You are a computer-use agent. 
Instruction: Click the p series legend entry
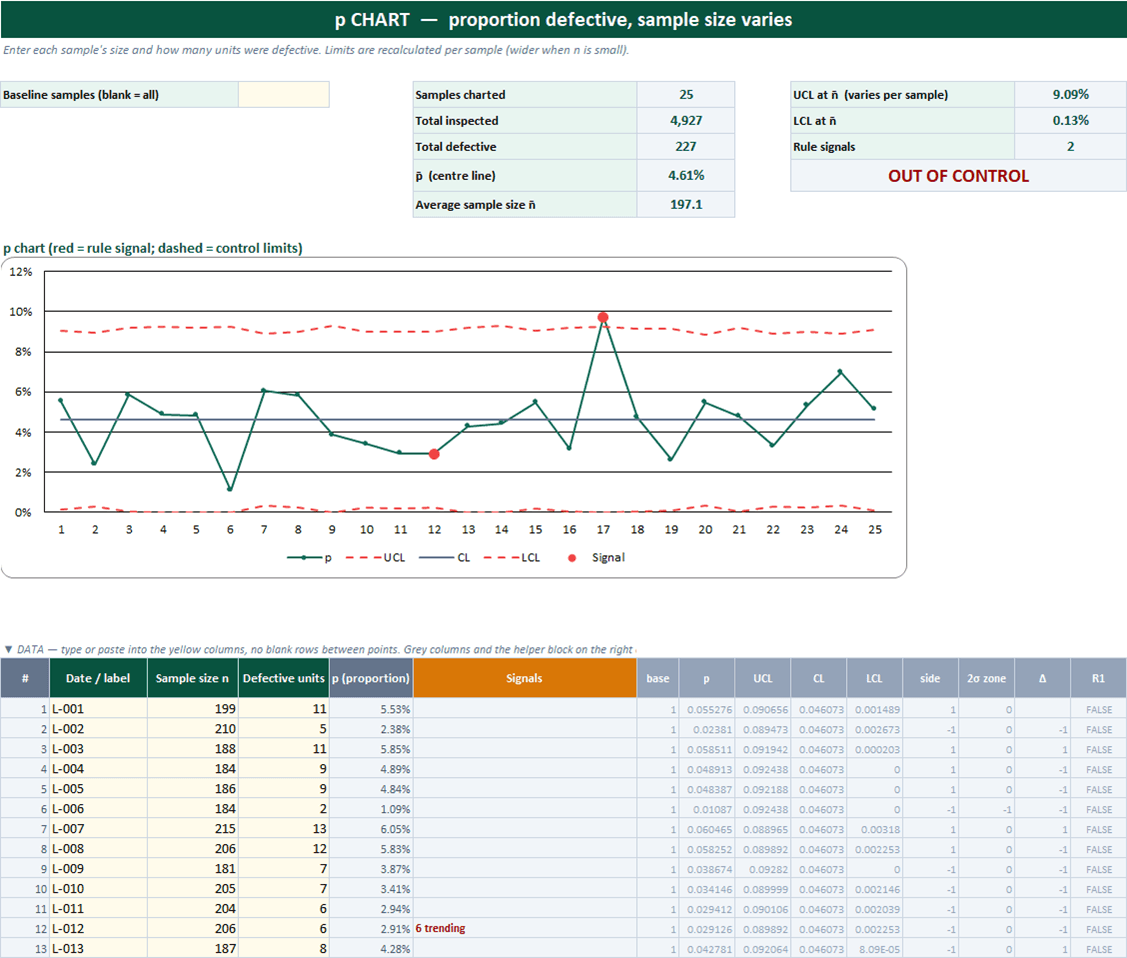(x=309, y=558)
